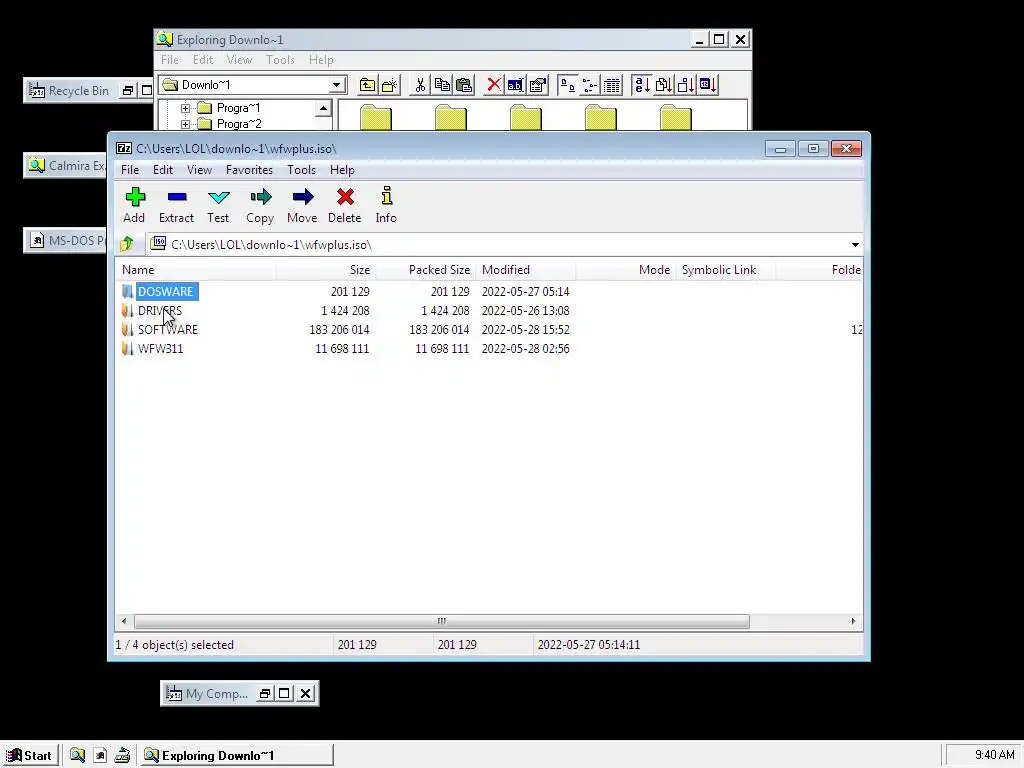Open the Favorites menu
This screenshot has width=1024, height=768.
(249, 170)
